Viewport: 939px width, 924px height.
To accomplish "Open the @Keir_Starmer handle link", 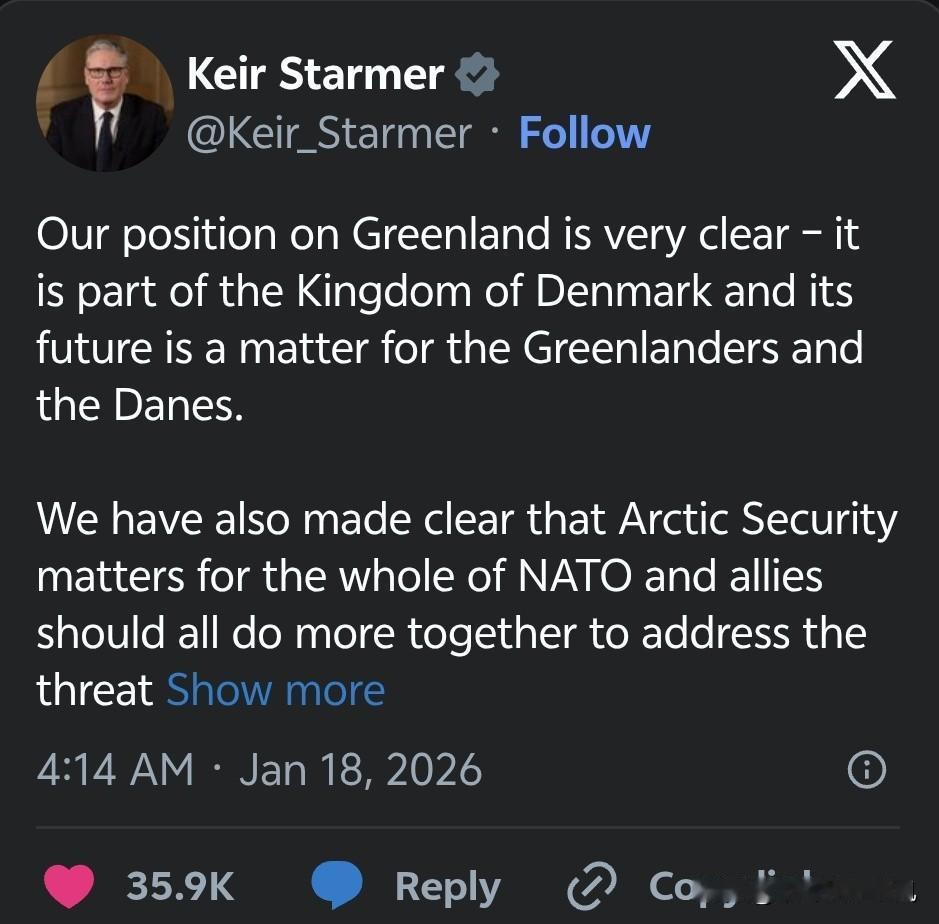I will (x=329, y=133).
